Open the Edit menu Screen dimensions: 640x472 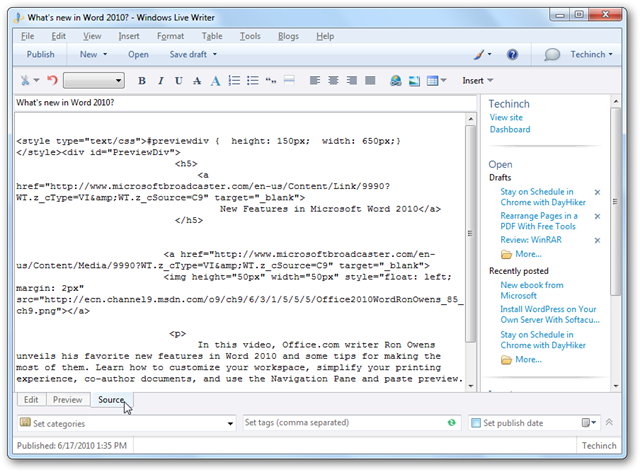(58, 36)
